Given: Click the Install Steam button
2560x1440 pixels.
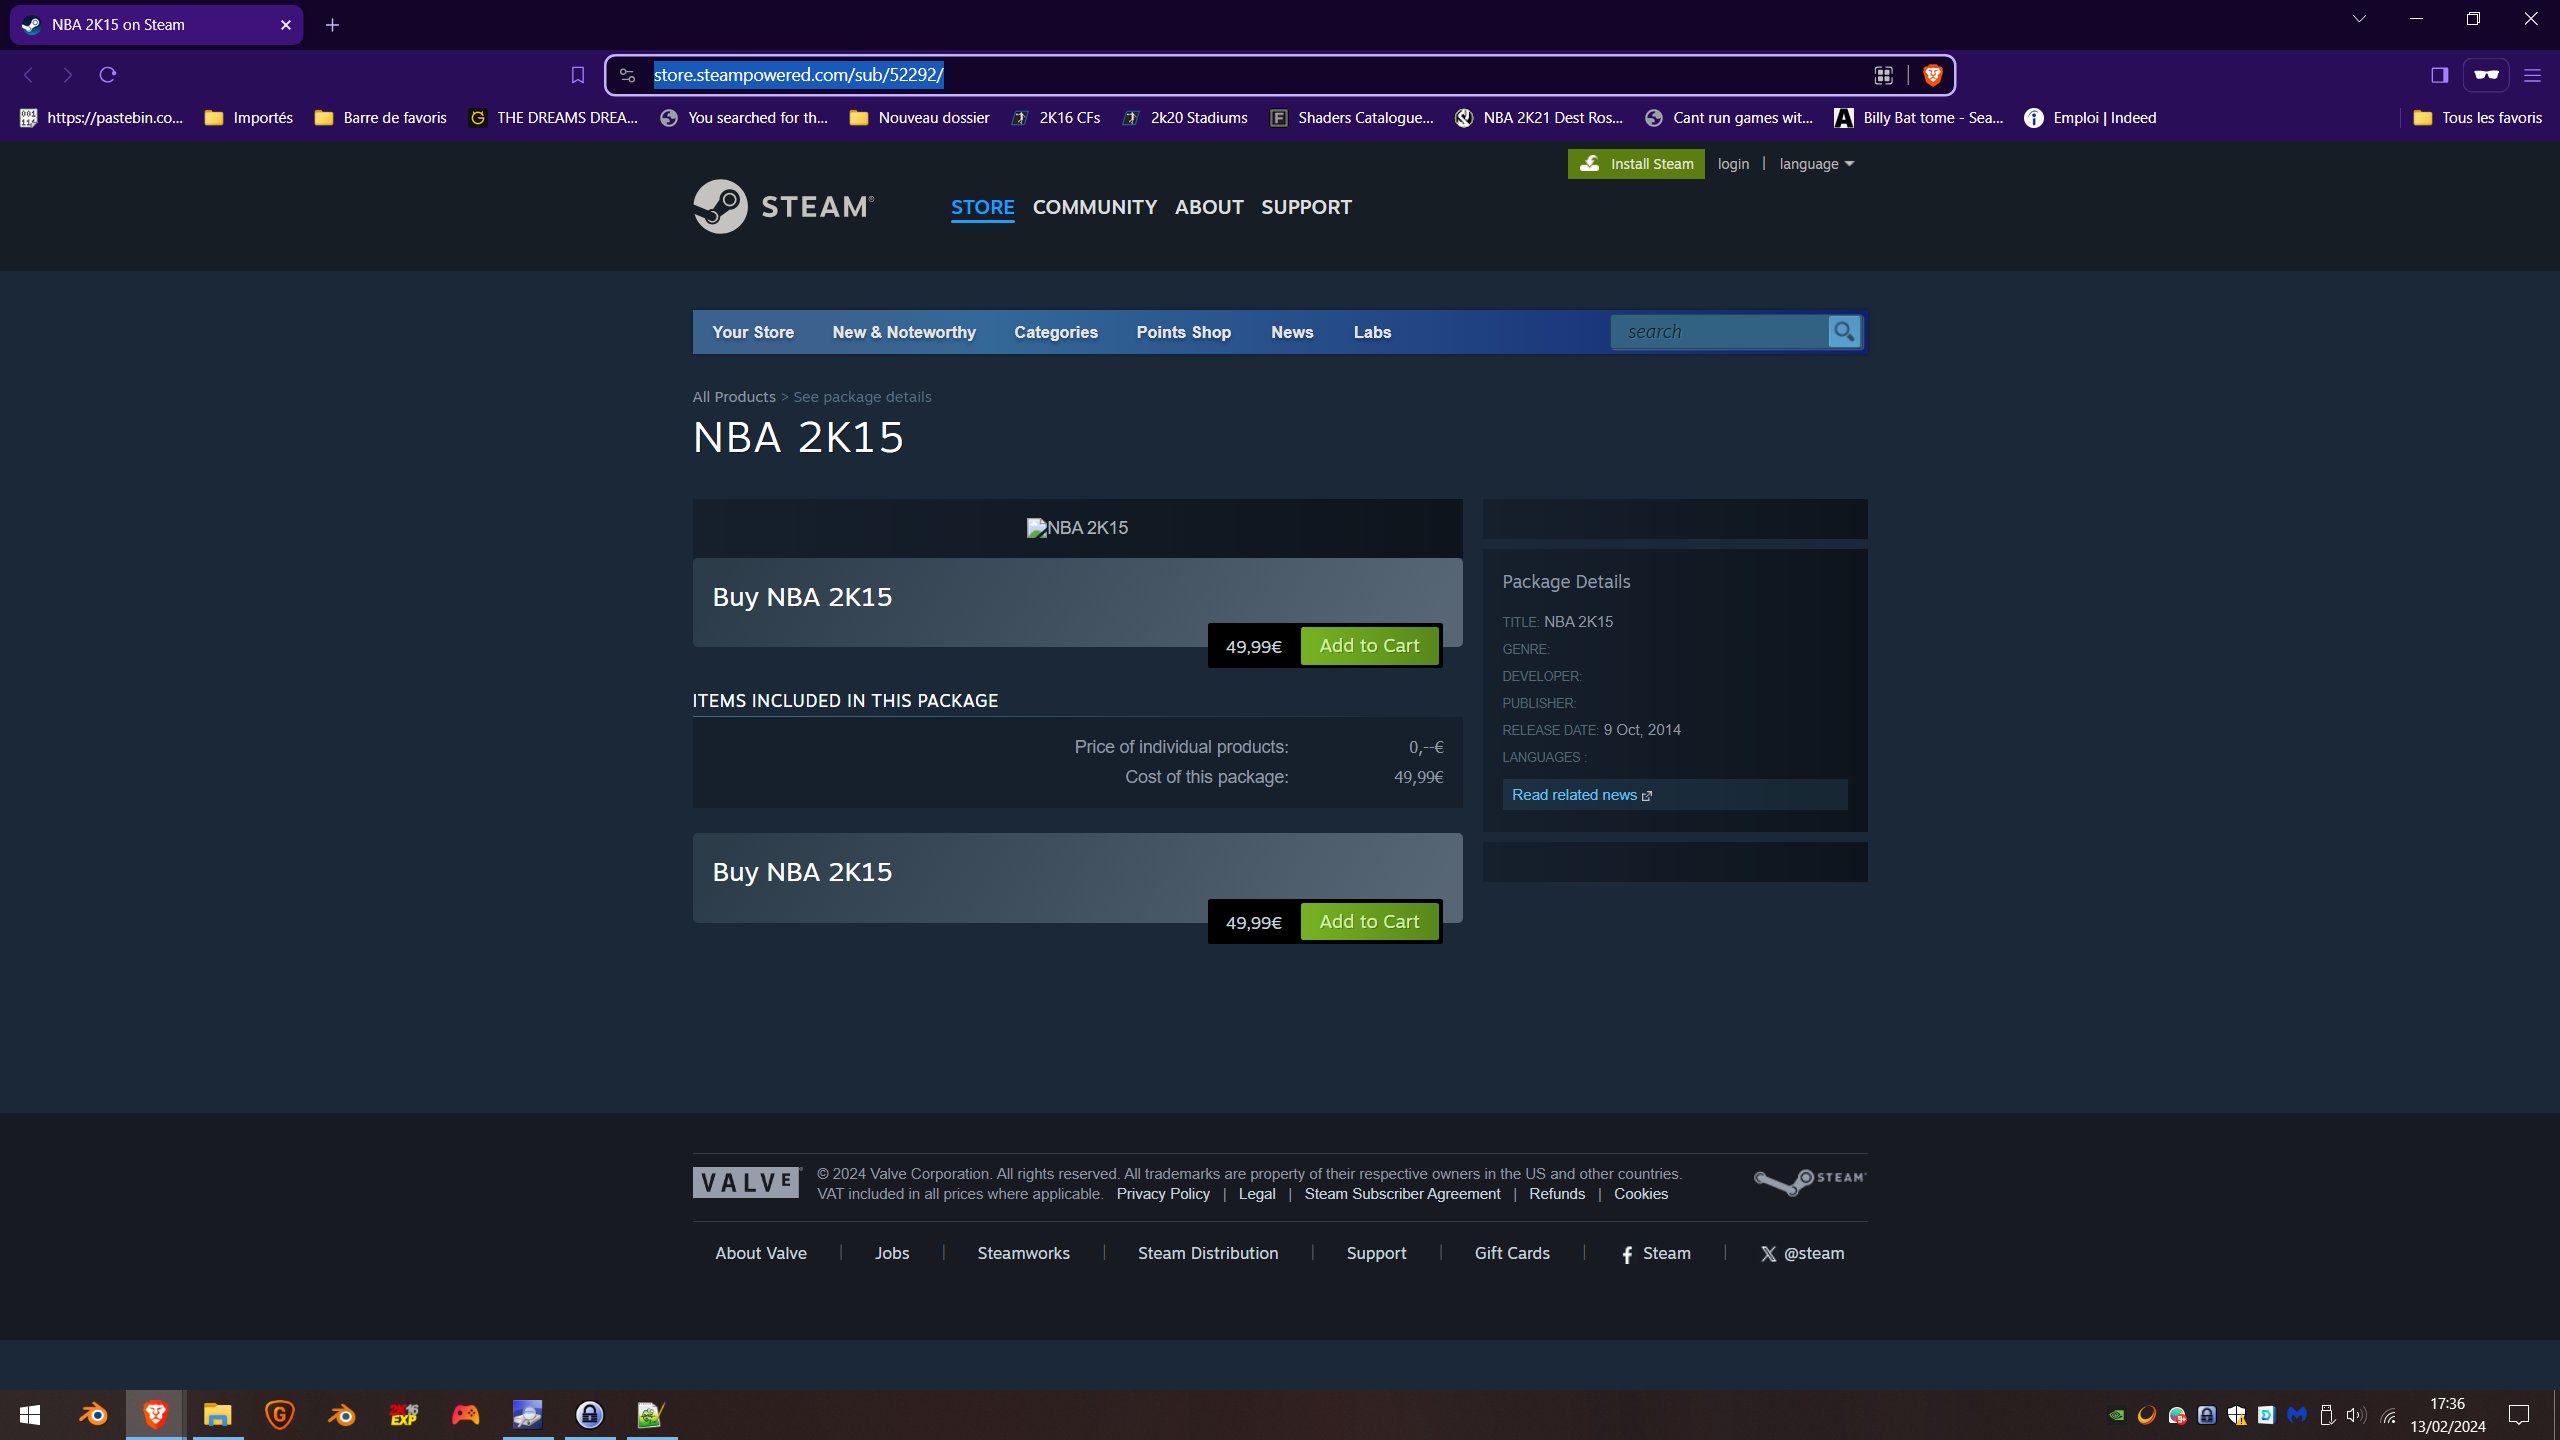Looking at the screenshot, I should click(1636, 164).
